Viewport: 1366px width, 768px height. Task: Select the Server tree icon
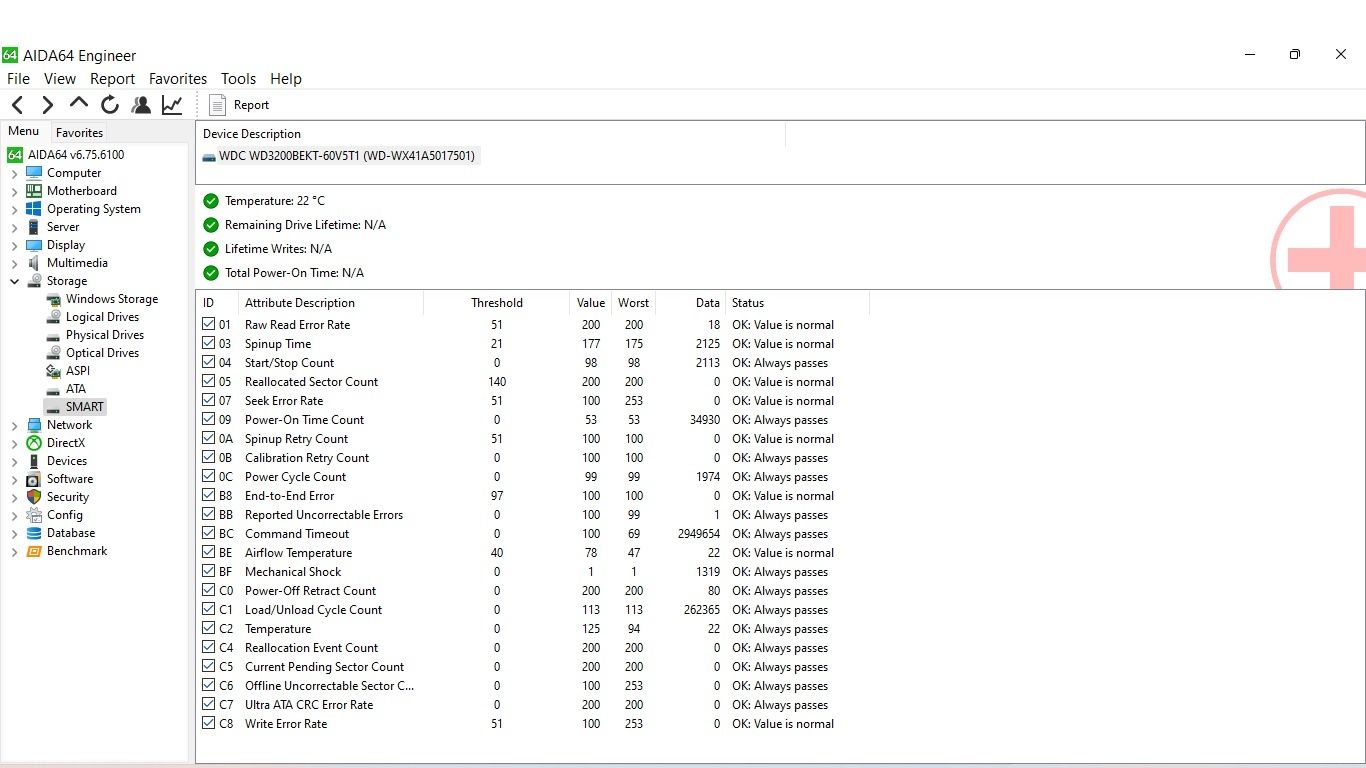pos(34,227)
